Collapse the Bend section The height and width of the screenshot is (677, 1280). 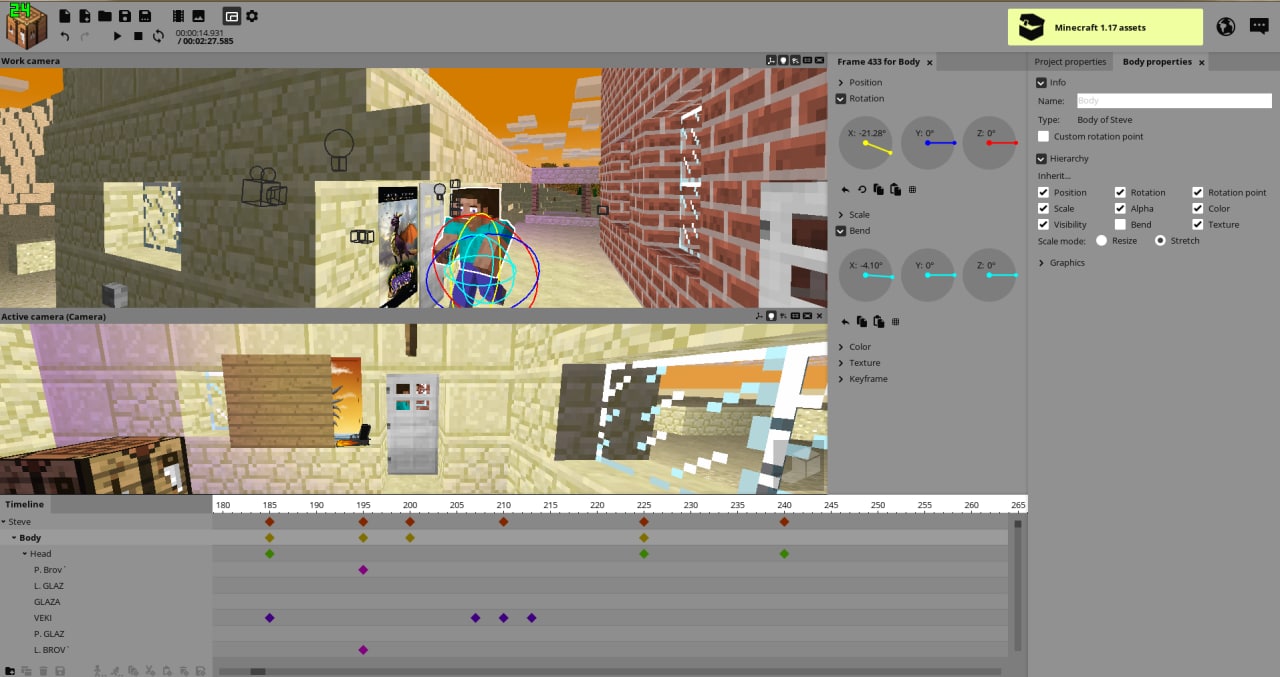[x=841, y=230]
